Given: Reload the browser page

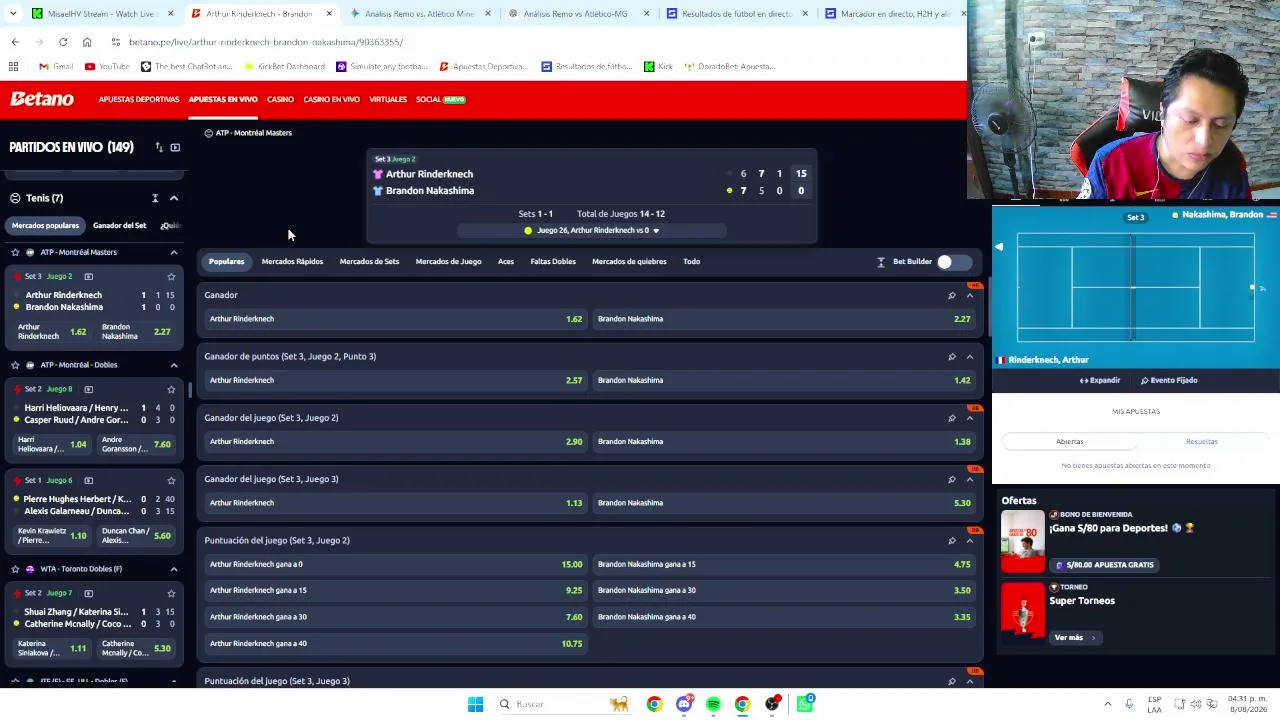Looking at the screenshot, I should (x=63, y=42).
